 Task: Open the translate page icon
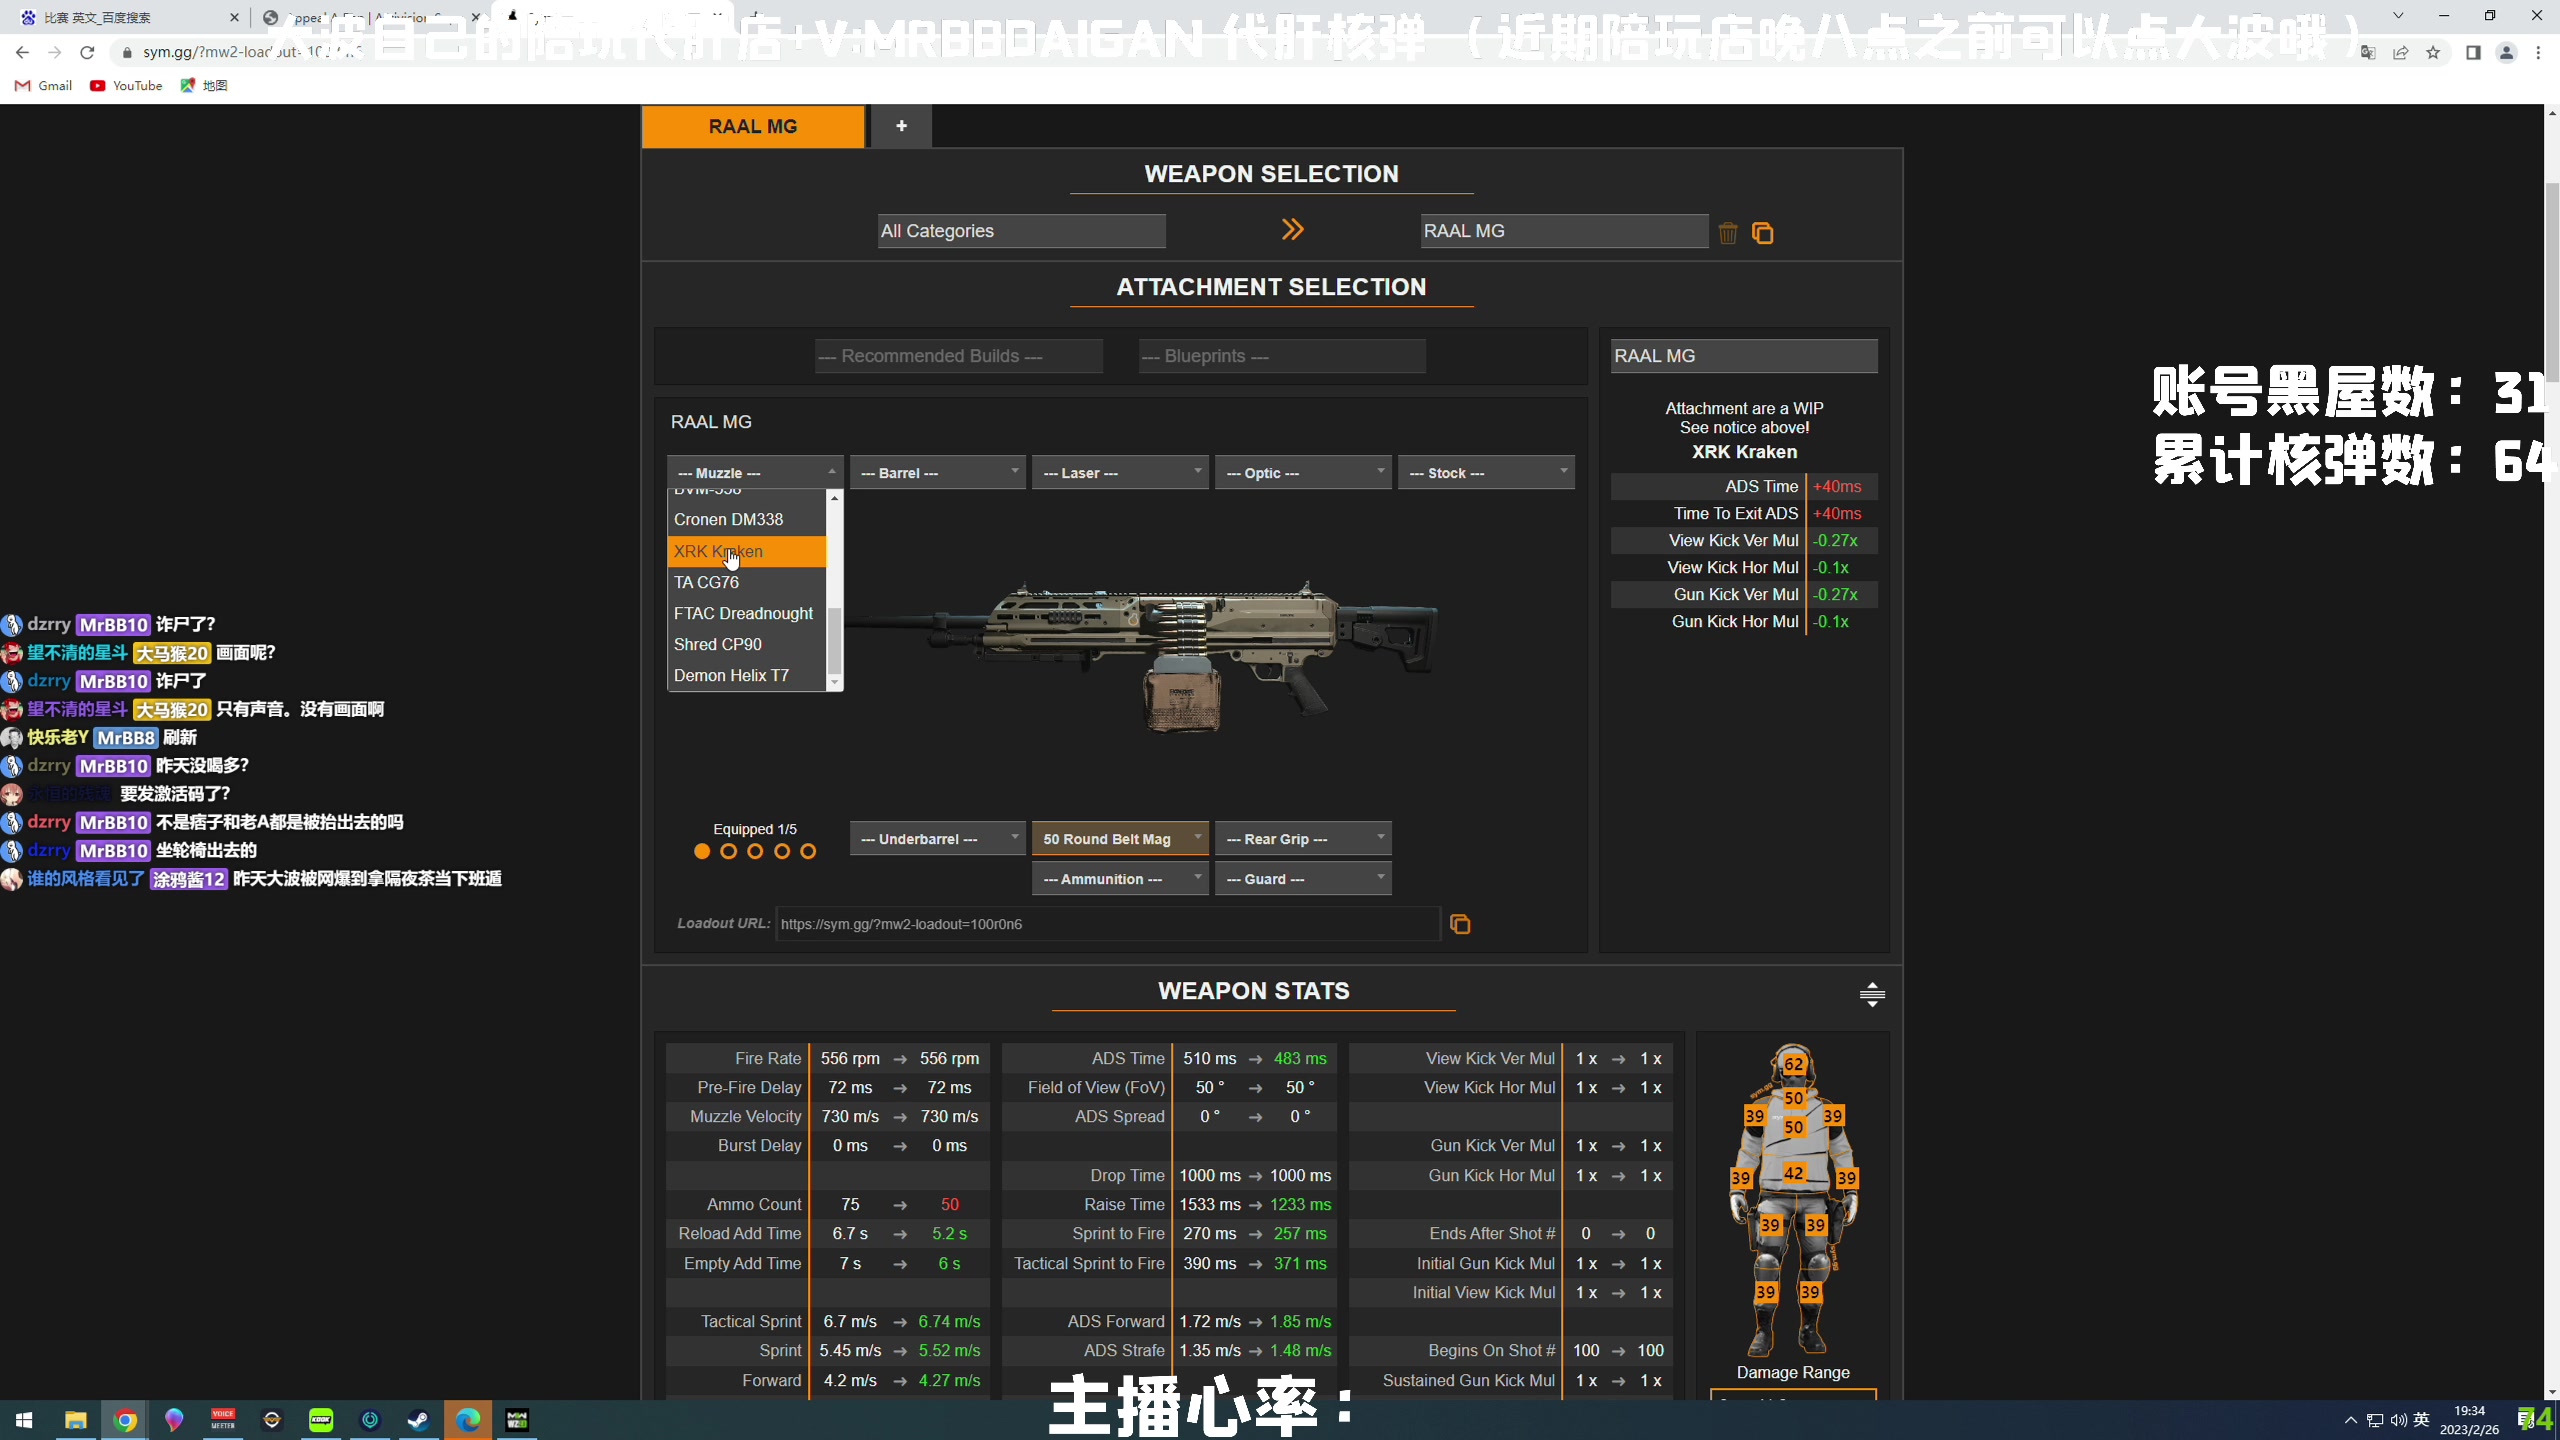[2367, 52]
